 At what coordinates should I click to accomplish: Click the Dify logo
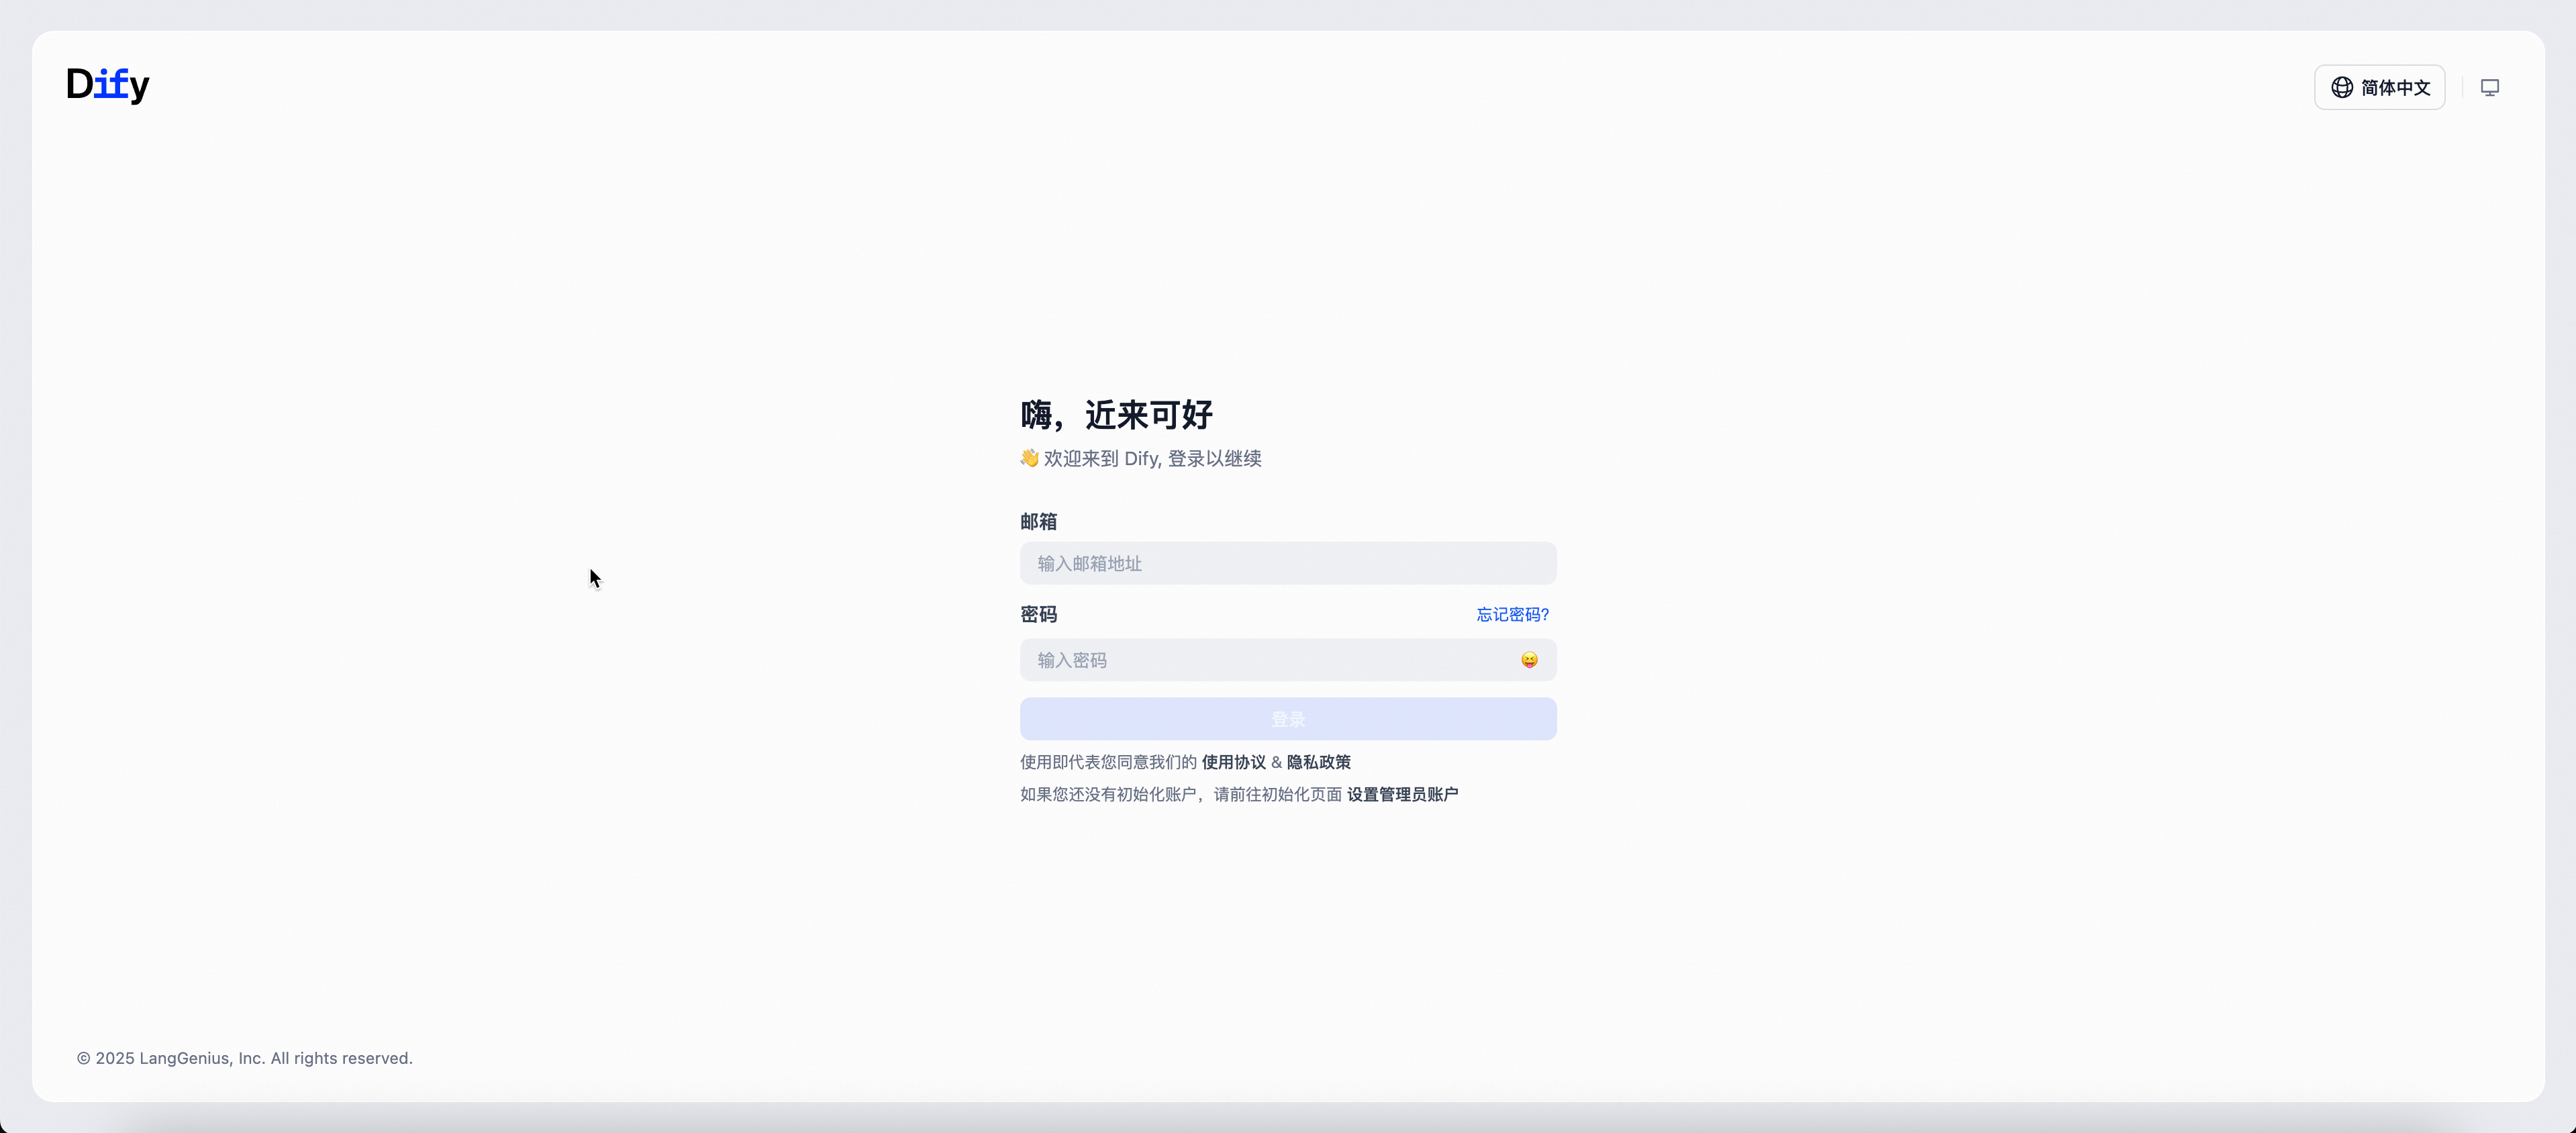click(108, 85)
